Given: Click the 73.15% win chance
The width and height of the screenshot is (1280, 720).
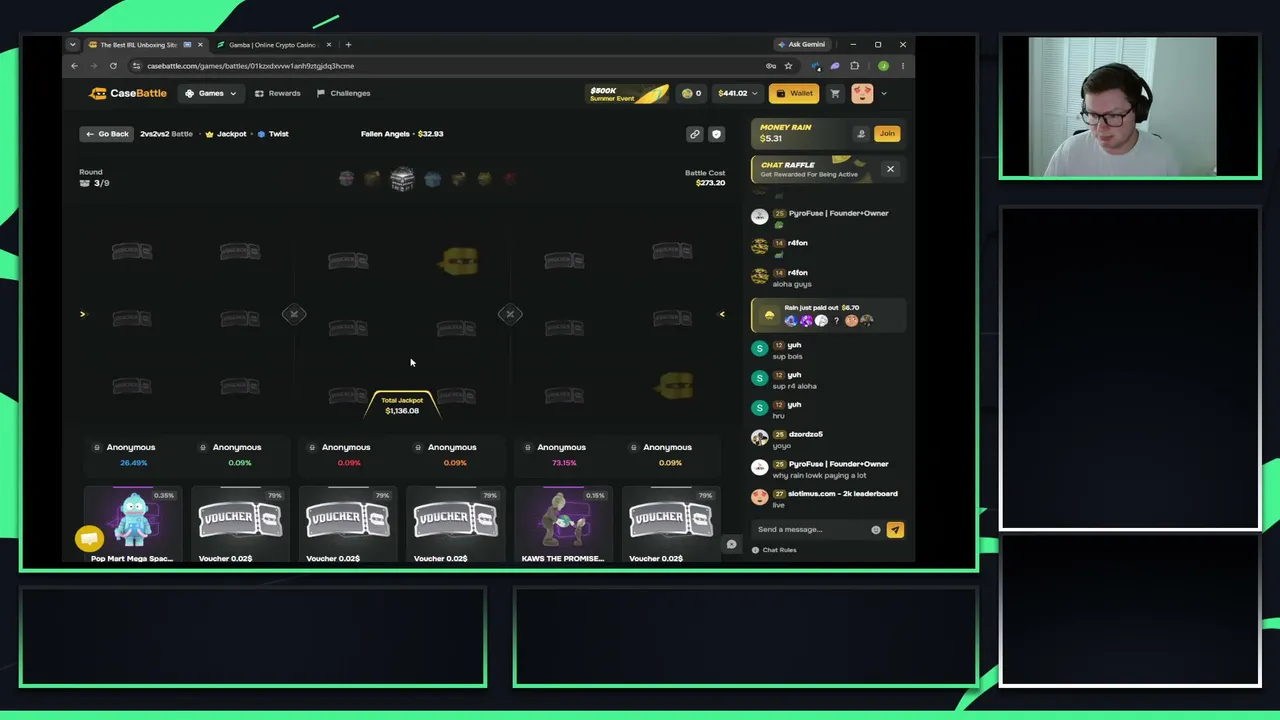Looking at the screenshot, I should coord(564,463).
